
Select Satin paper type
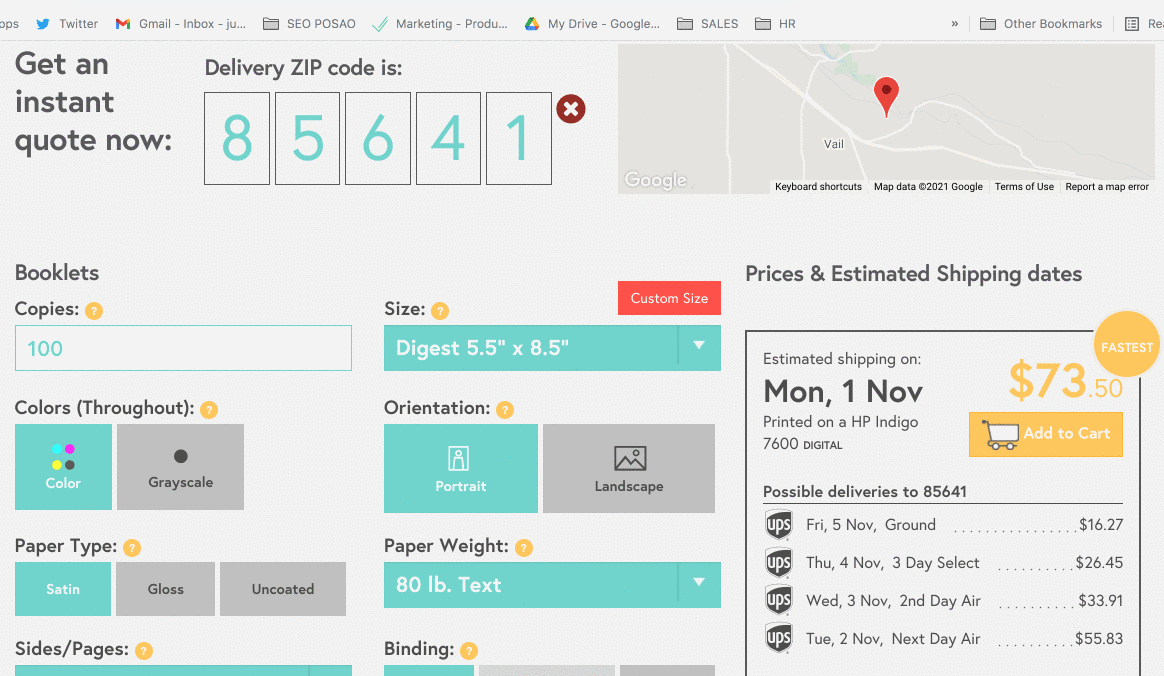(63, 588)
